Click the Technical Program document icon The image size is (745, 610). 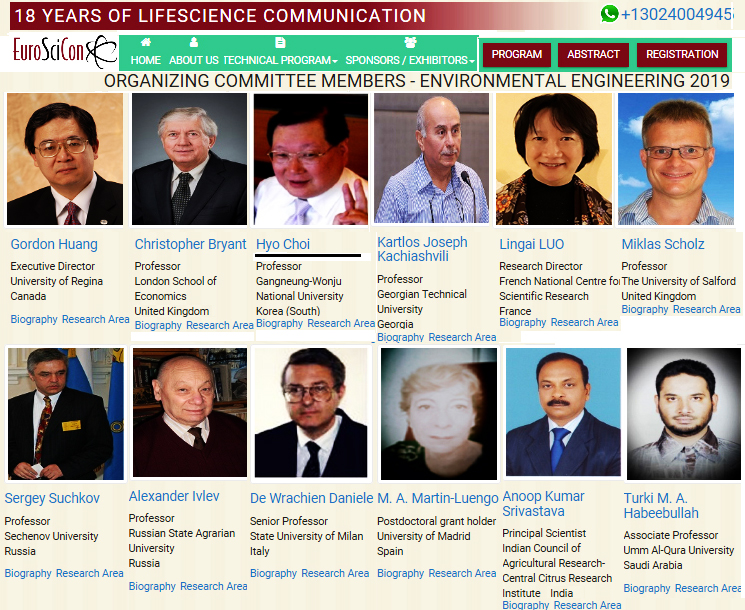pos(280,43)
